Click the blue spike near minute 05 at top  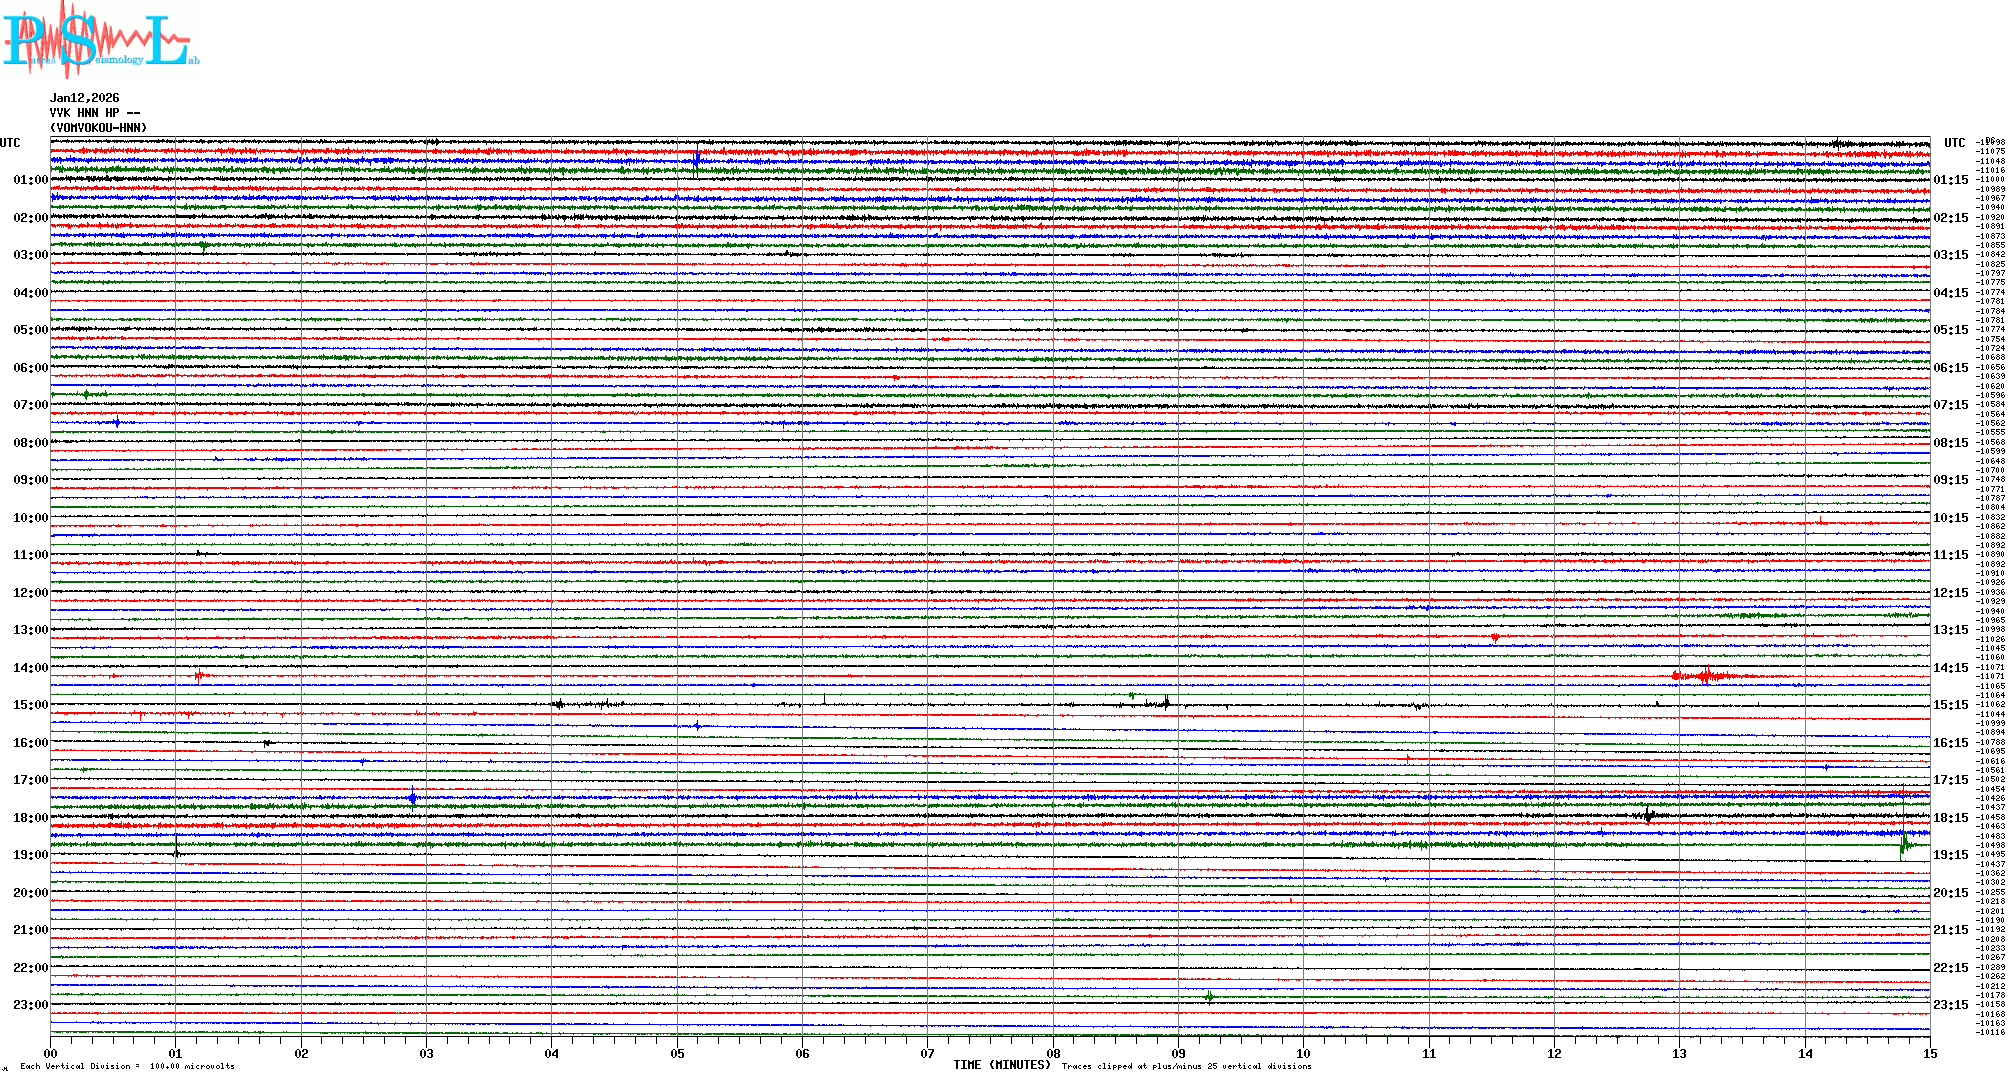pos(696,159)
